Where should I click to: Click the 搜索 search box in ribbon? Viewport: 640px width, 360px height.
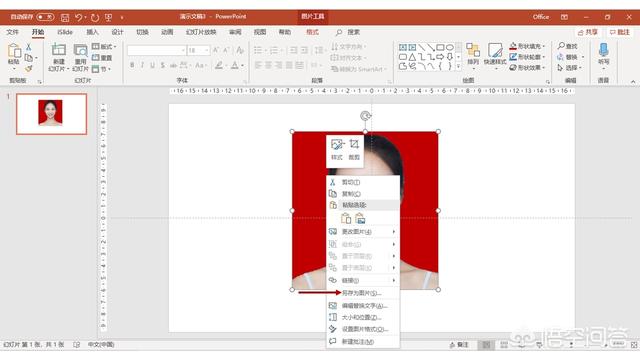348,32
